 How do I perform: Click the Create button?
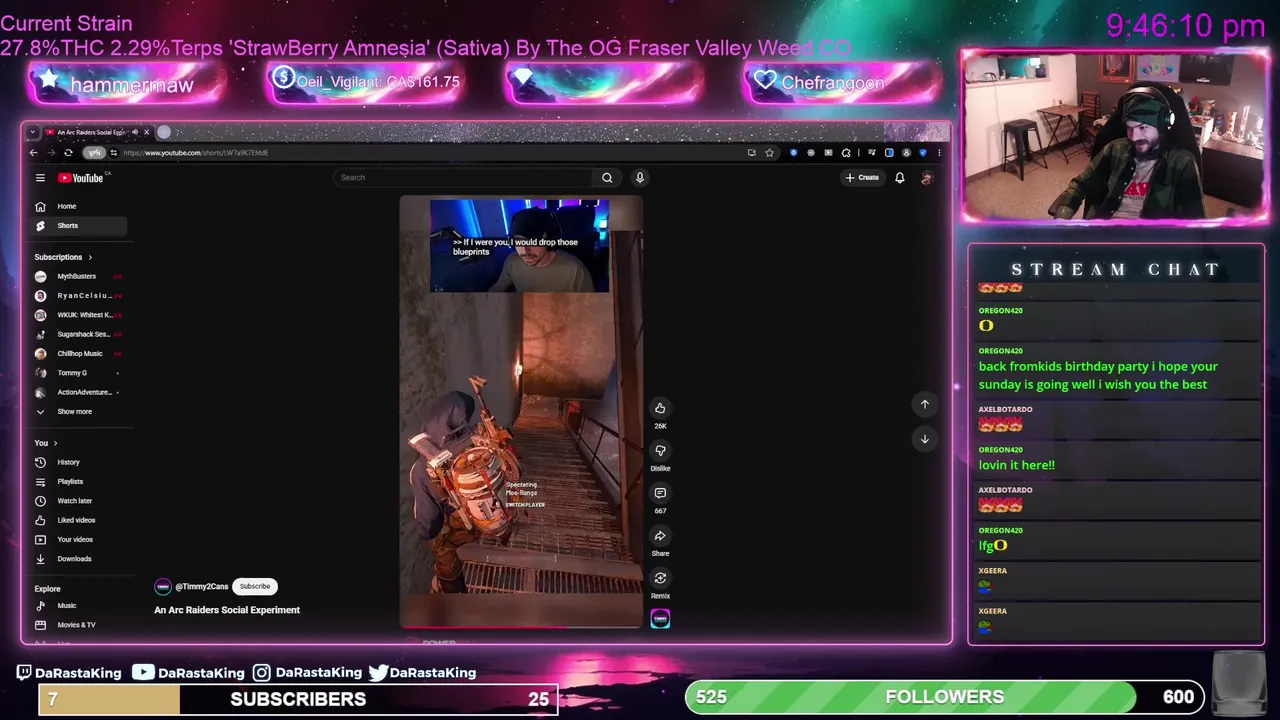(862, 178)
